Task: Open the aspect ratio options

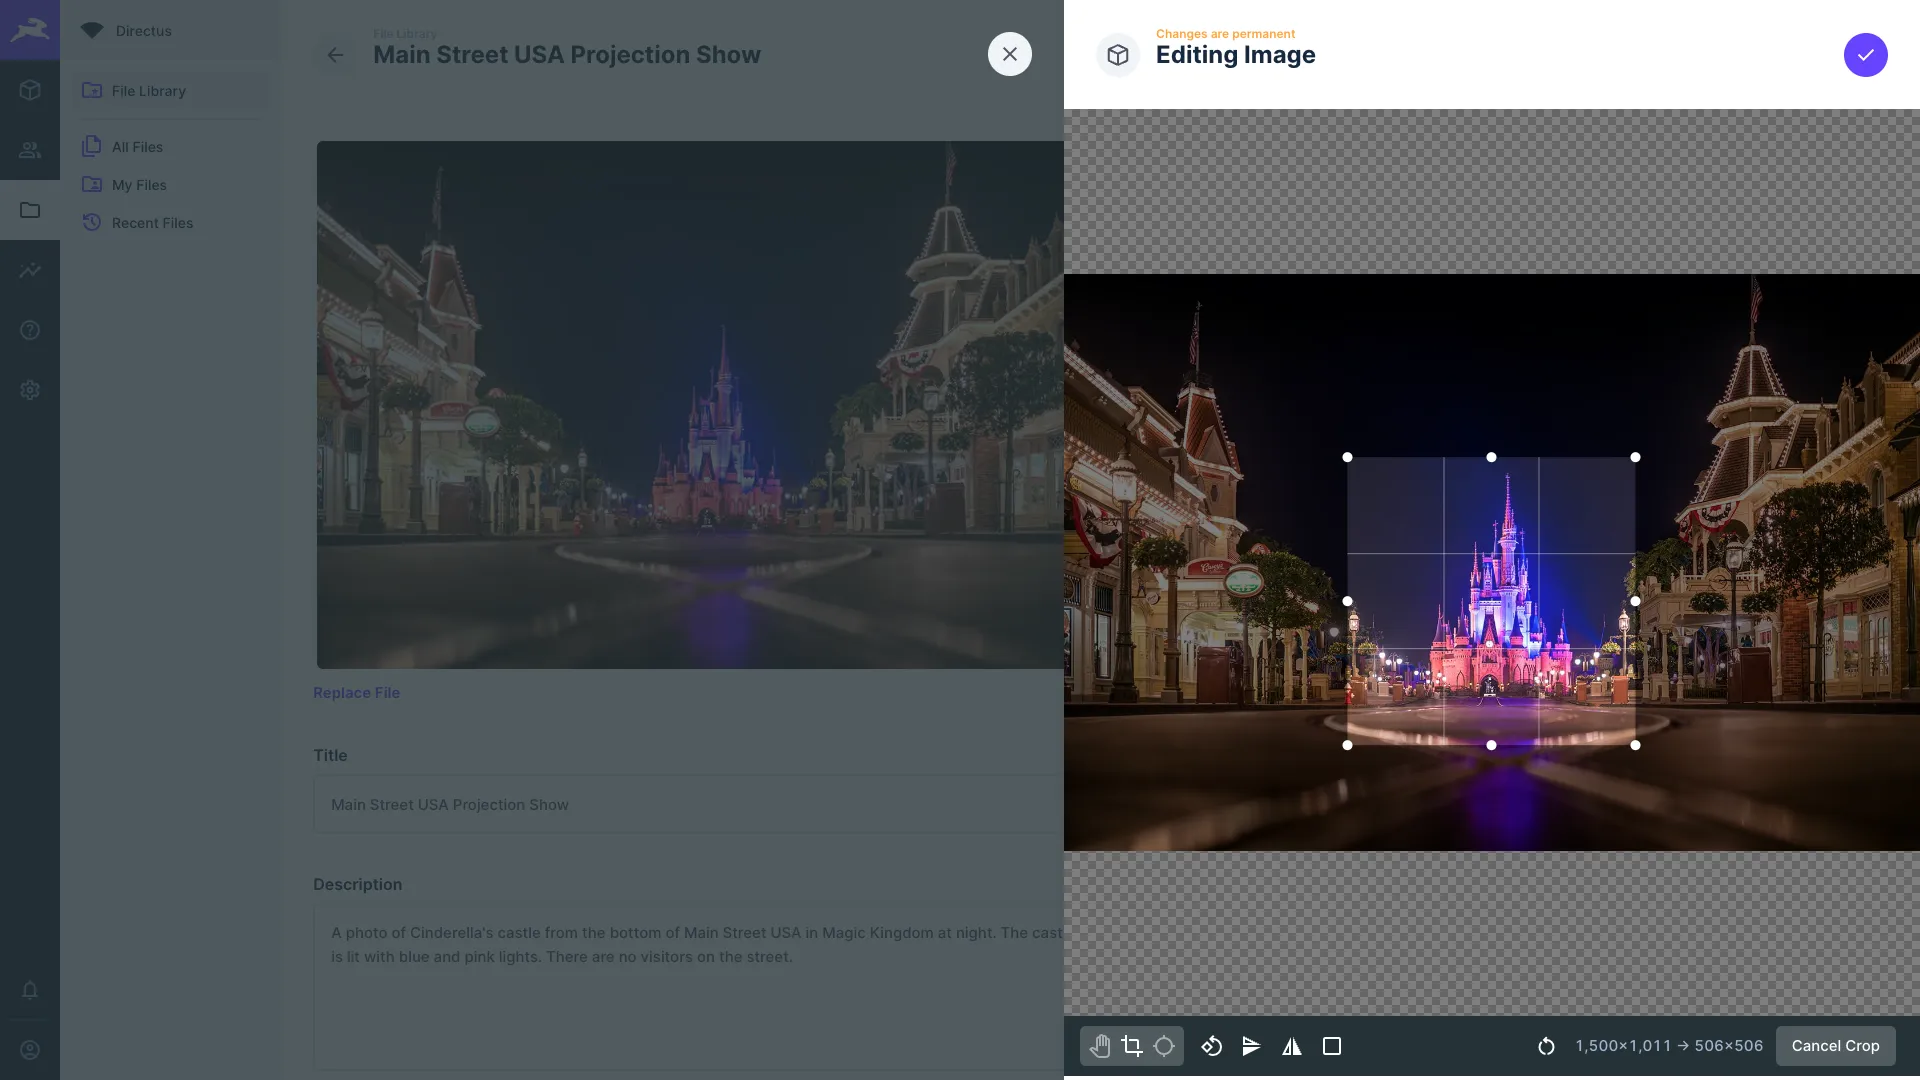Action: (x=1331, y=1046)
